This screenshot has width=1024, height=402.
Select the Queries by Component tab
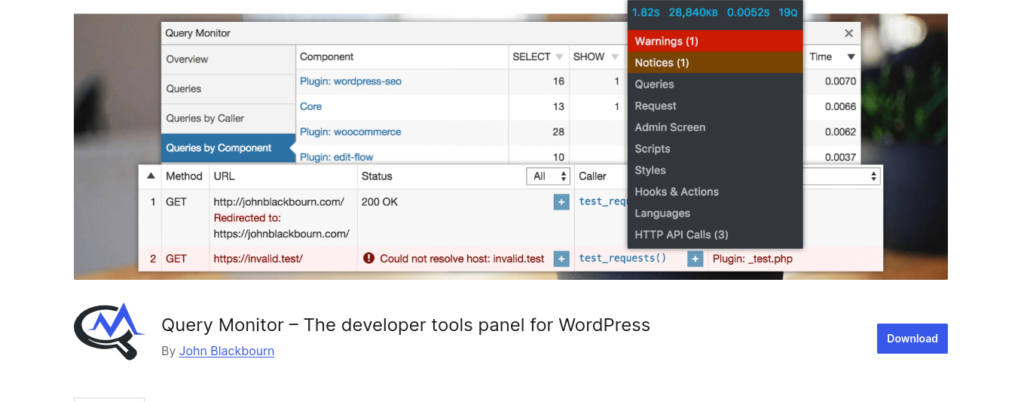228,148
